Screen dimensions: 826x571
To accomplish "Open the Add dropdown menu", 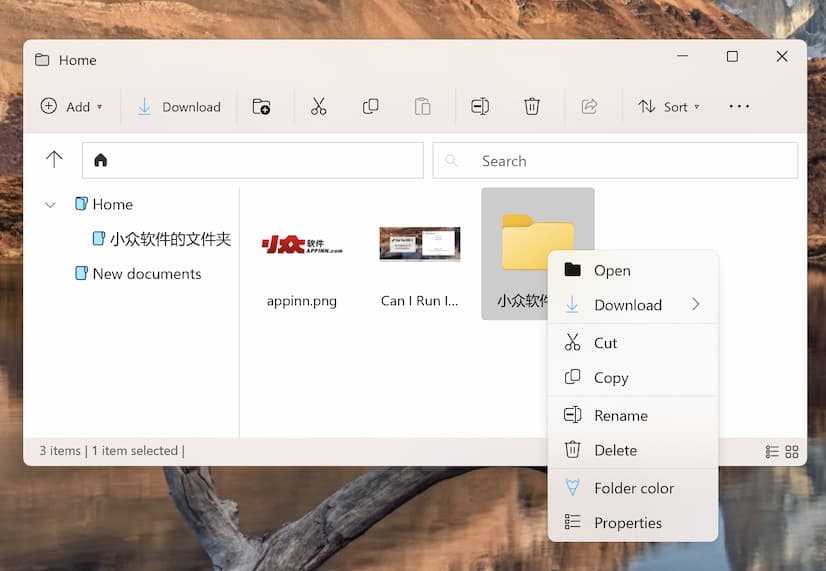I will (71, 107).
